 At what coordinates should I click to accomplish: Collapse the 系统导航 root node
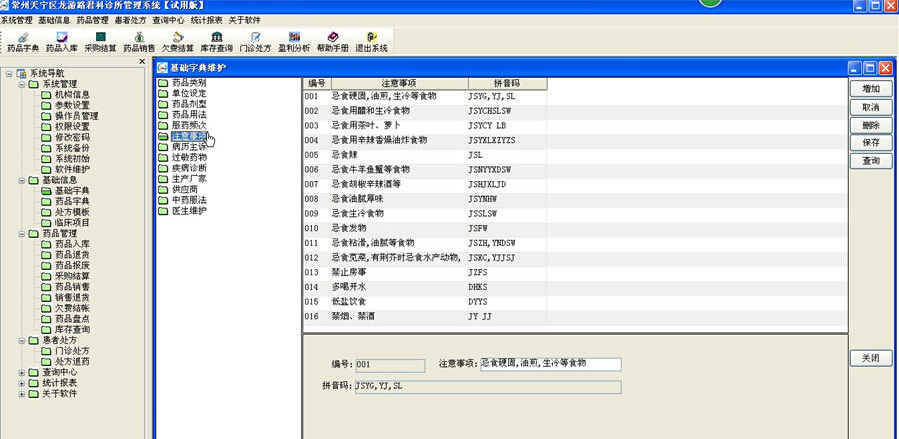[9, 73]
